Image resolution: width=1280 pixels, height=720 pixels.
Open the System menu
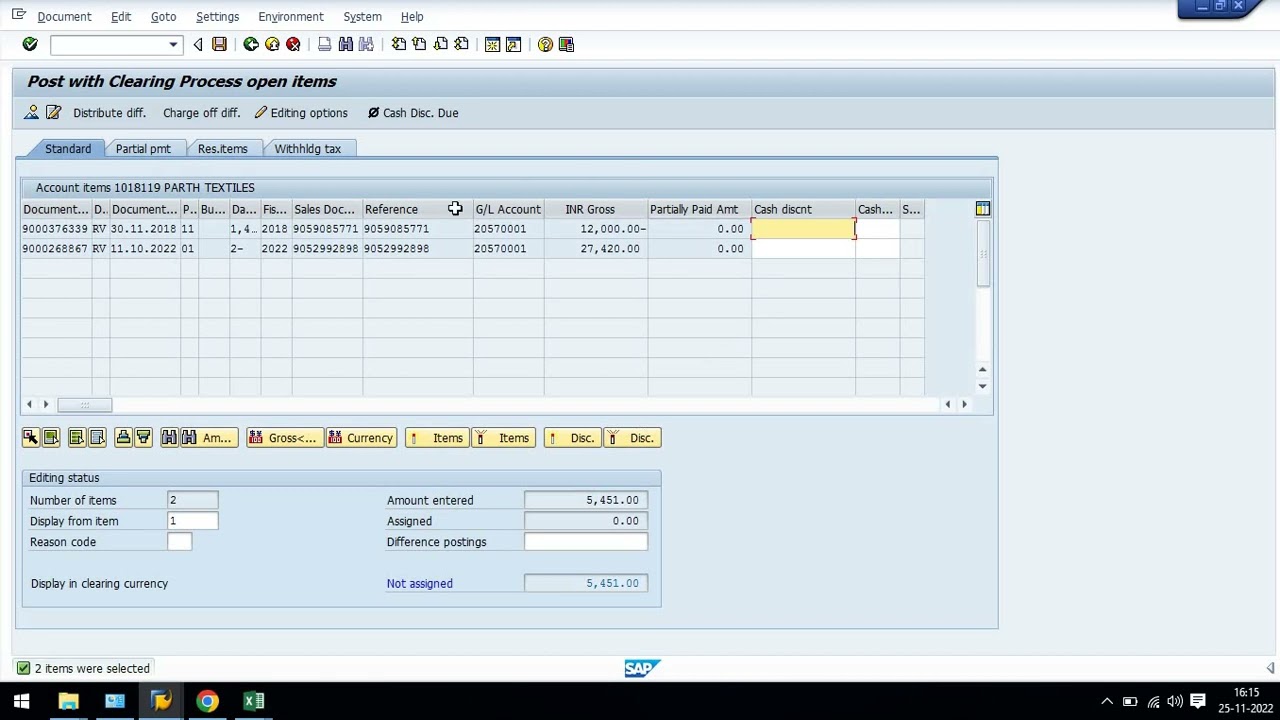coord(362,17)
